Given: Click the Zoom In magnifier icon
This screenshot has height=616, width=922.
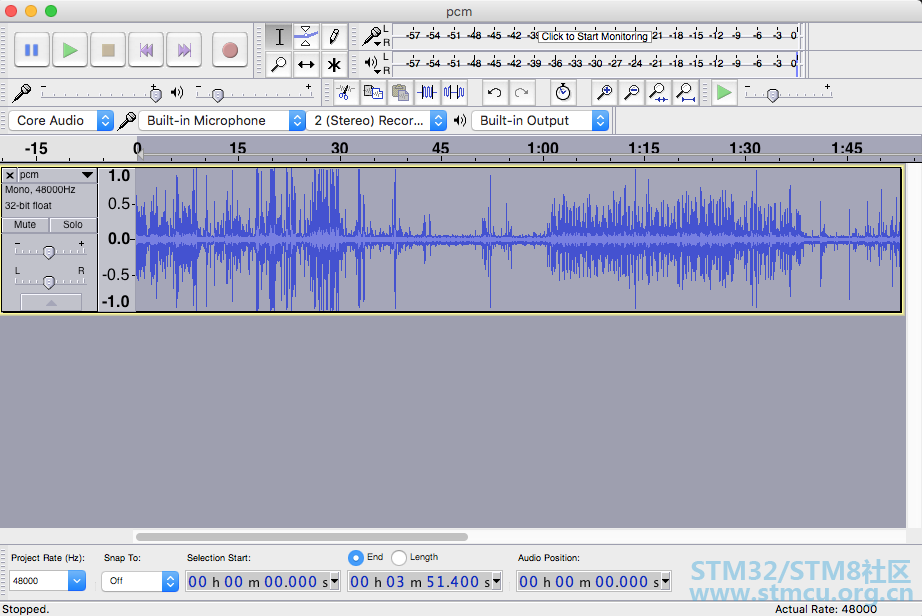Looking at the screenshot, I should [604, 93].
